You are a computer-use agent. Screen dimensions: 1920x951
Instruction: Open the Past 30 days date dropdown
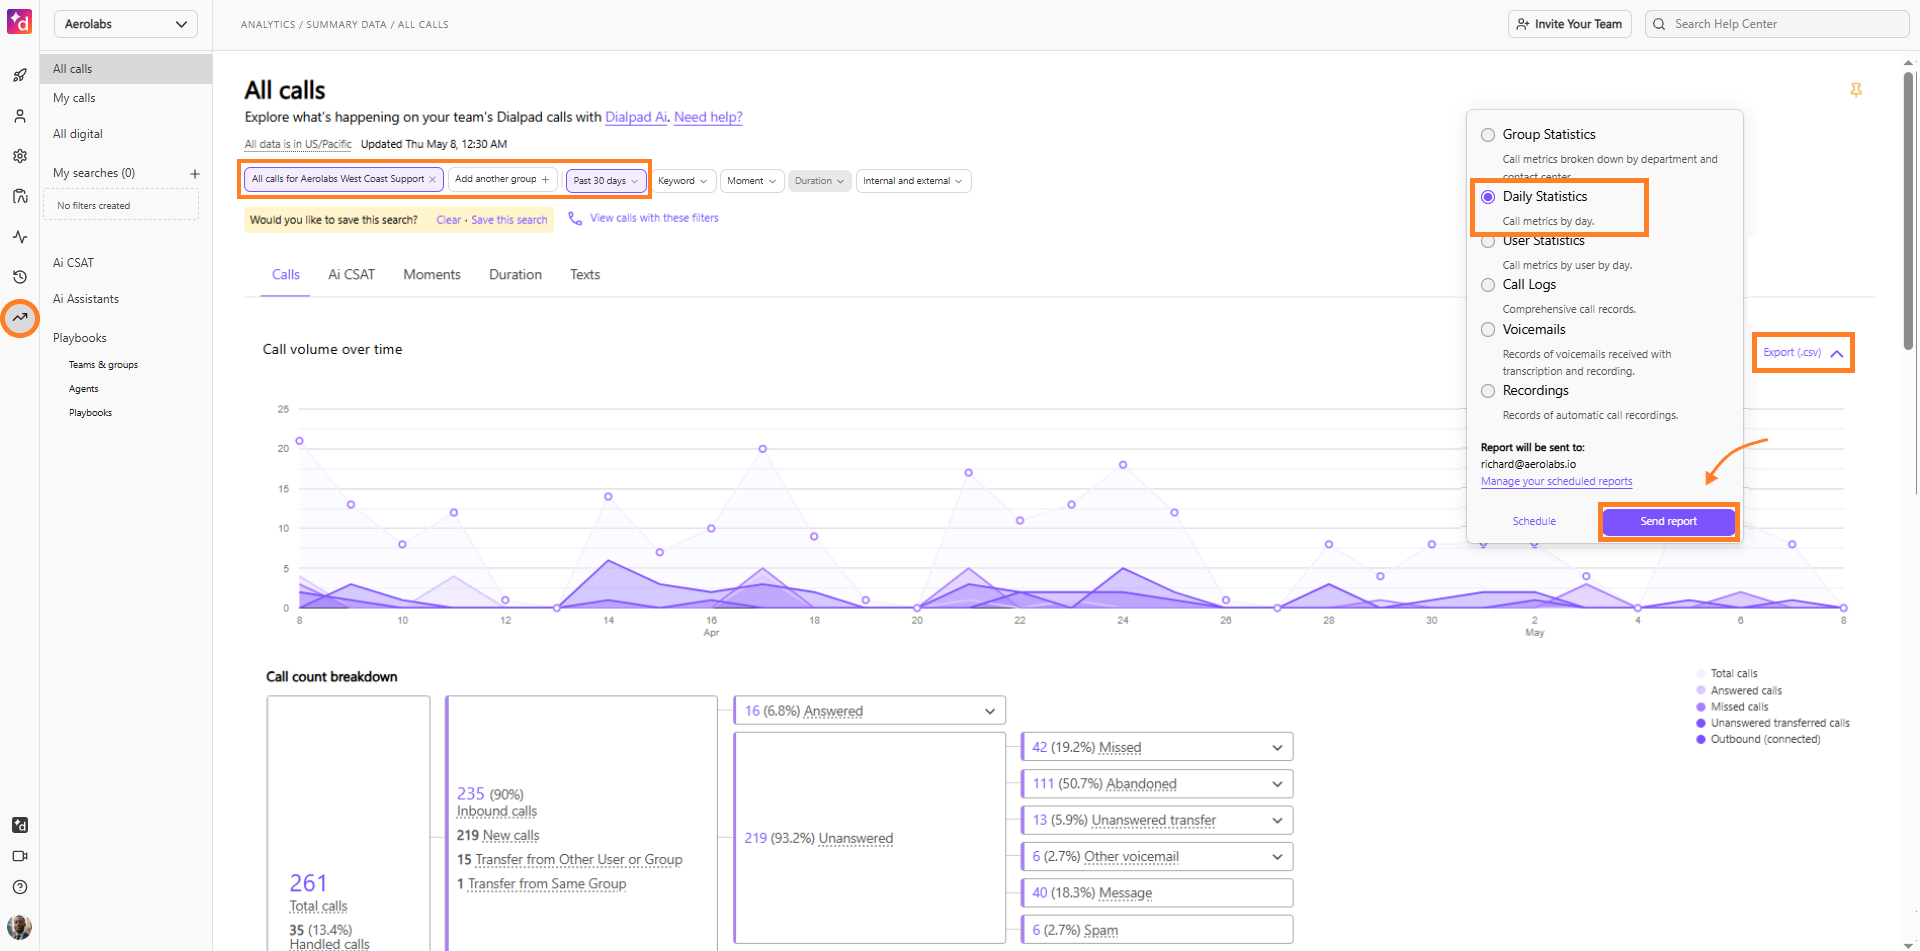tap(606, 181)
